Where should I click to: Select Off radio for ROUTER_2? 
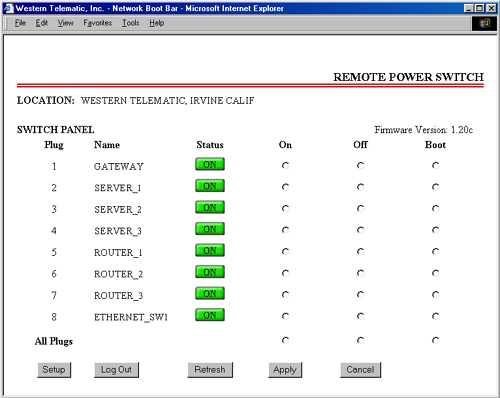360,273
